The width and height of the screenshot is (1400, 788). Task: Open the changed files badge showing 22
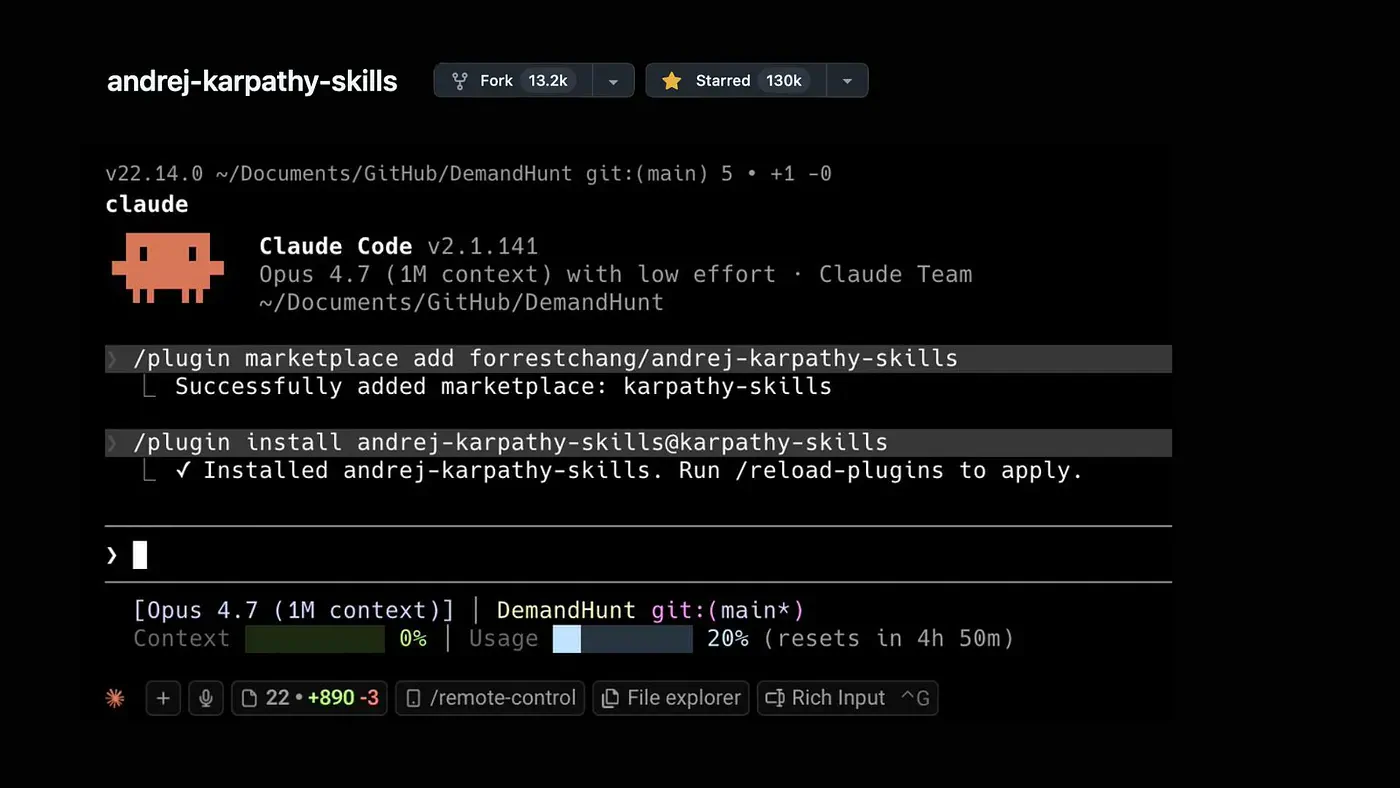pos(309,698)
